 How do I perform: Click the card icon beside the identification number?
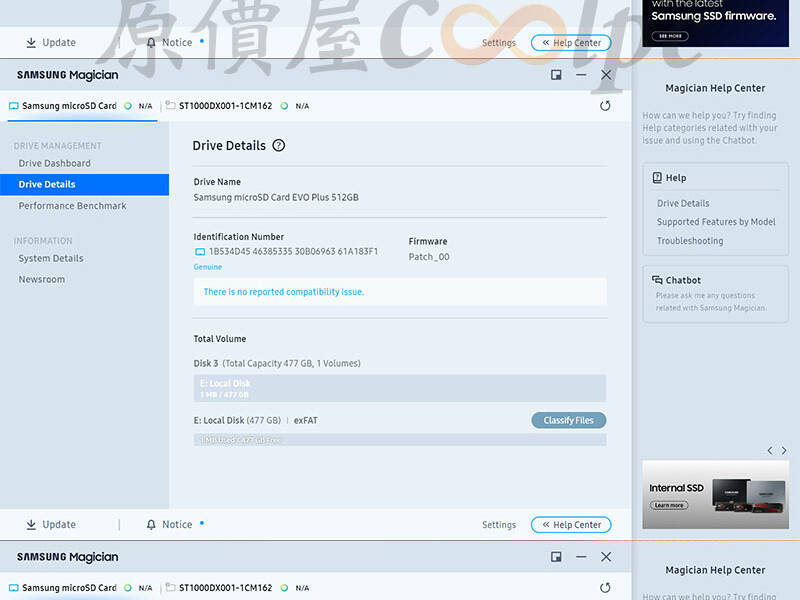click(200, 252)
